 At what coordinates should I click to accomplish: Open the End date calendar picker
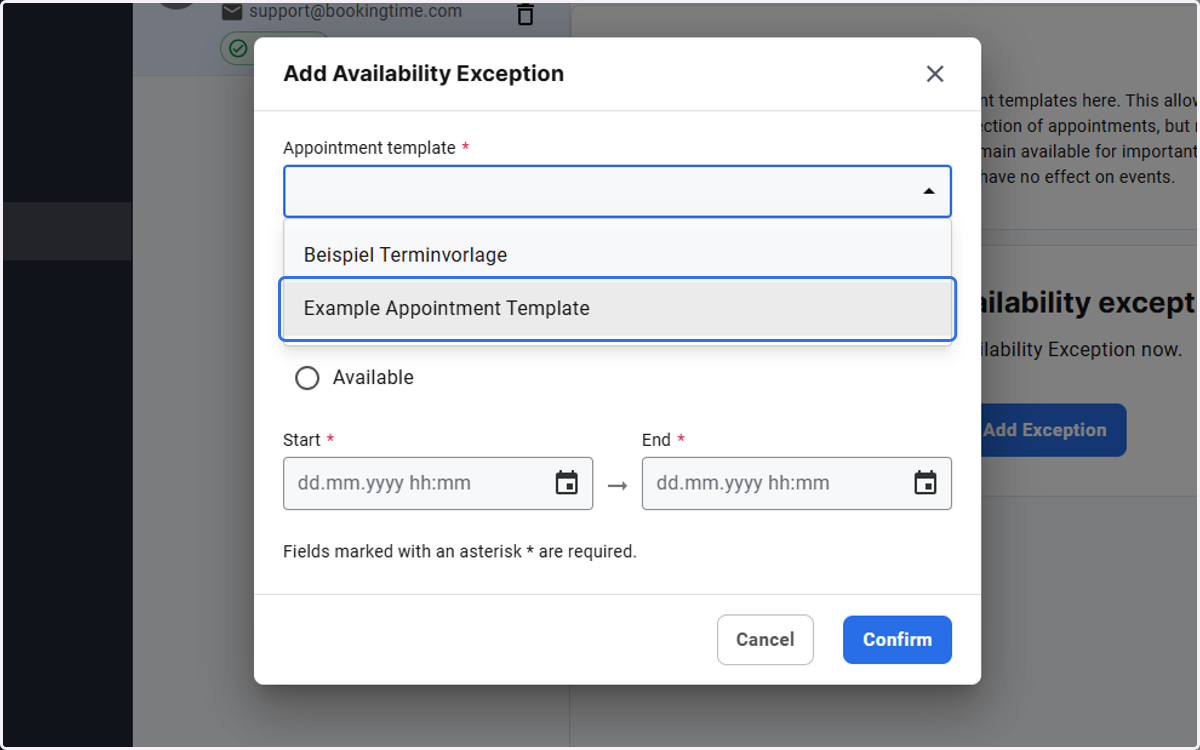[926, 483]
